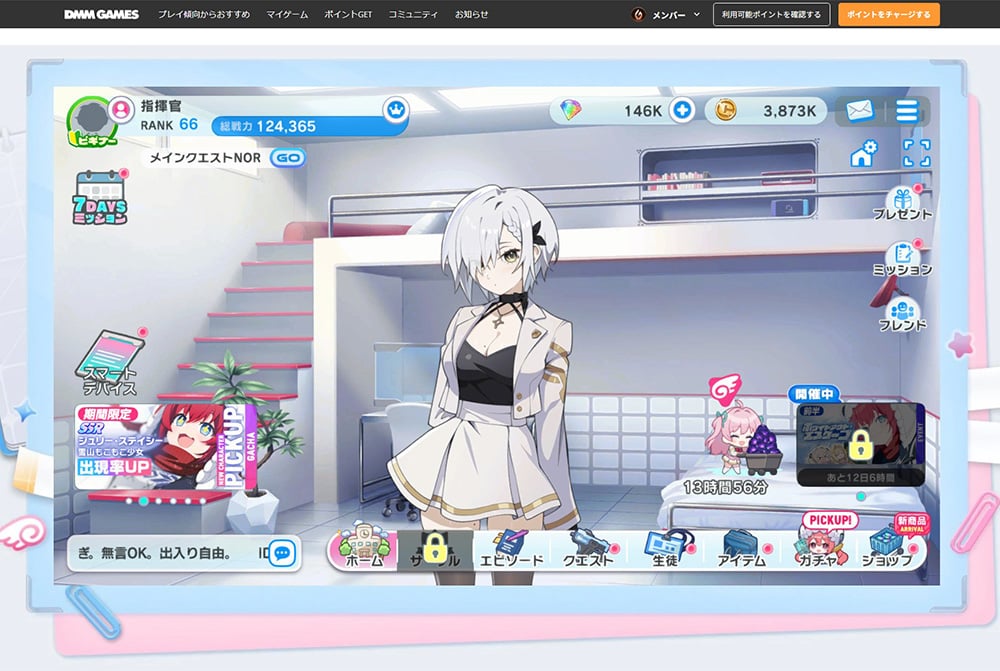This screenshot has width=1000, height=671.
Task: Open the mail envelope icon
Action: [x=859, y=111]
